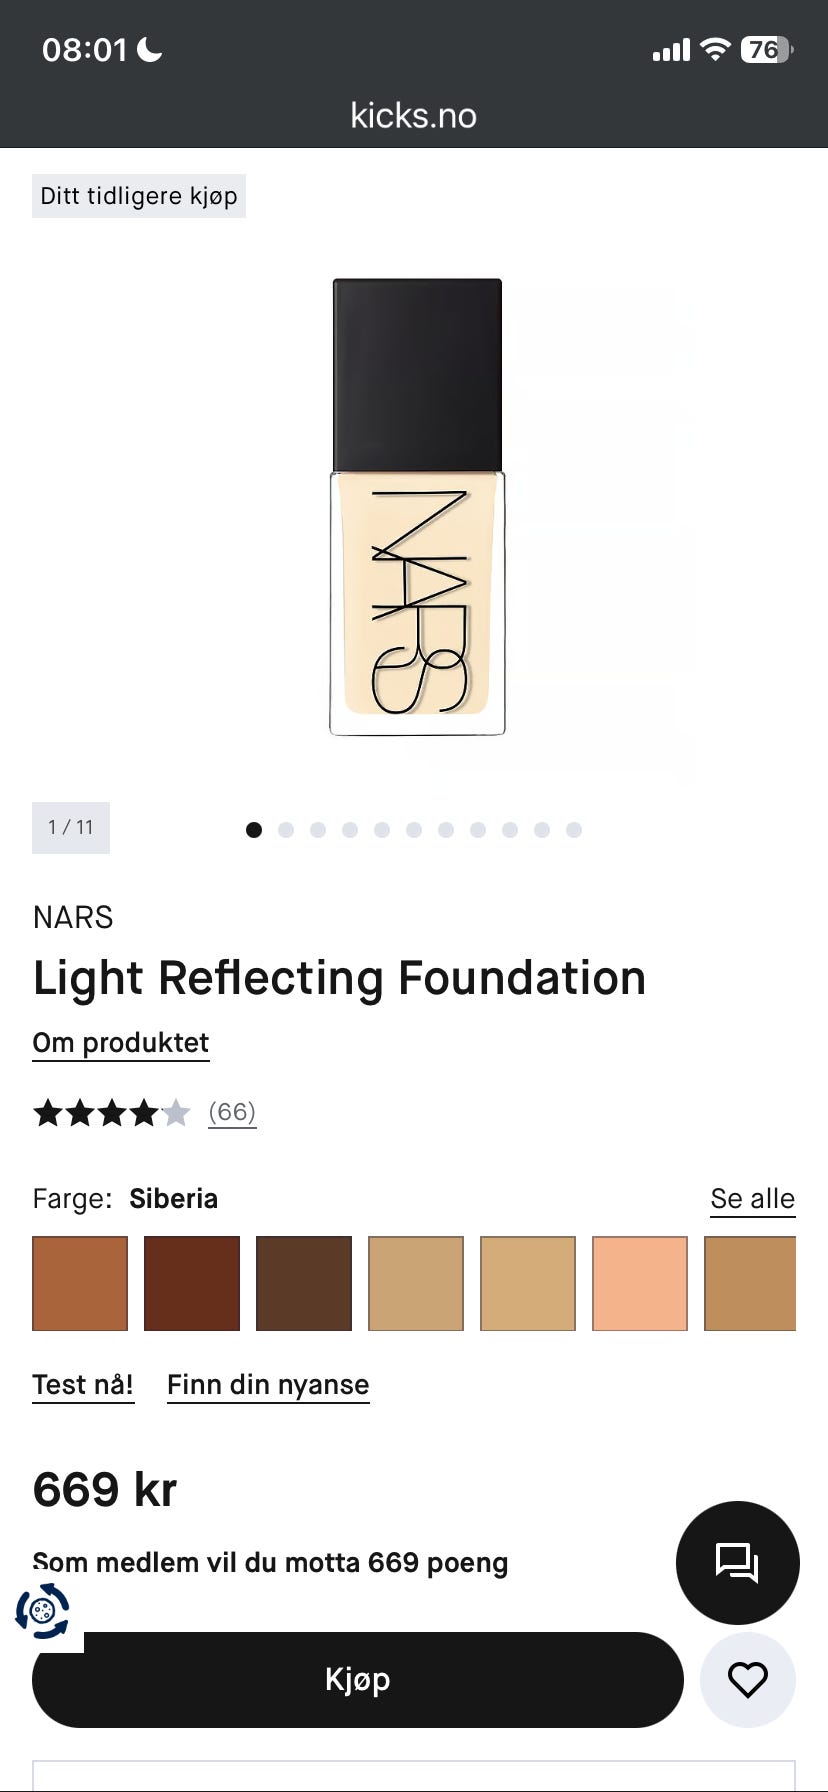
Task: Select the first reddish-brown color swatch
Action: 80,1283
